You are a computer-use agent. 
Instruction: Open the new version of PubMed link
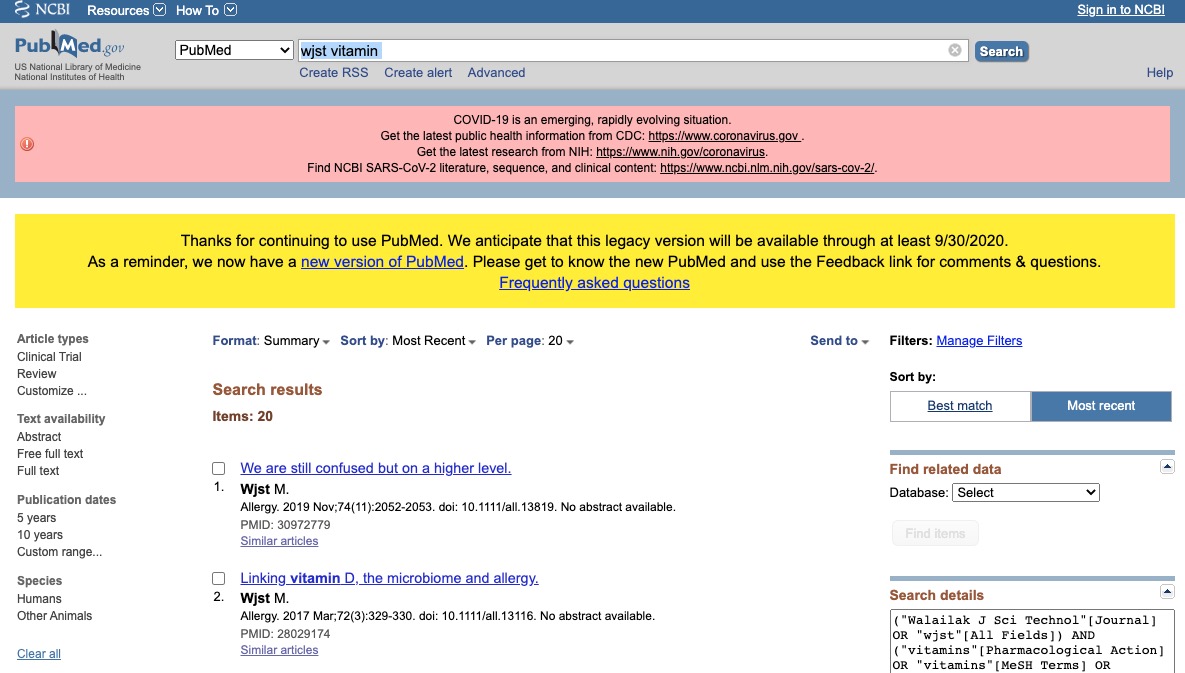[382, 262]
